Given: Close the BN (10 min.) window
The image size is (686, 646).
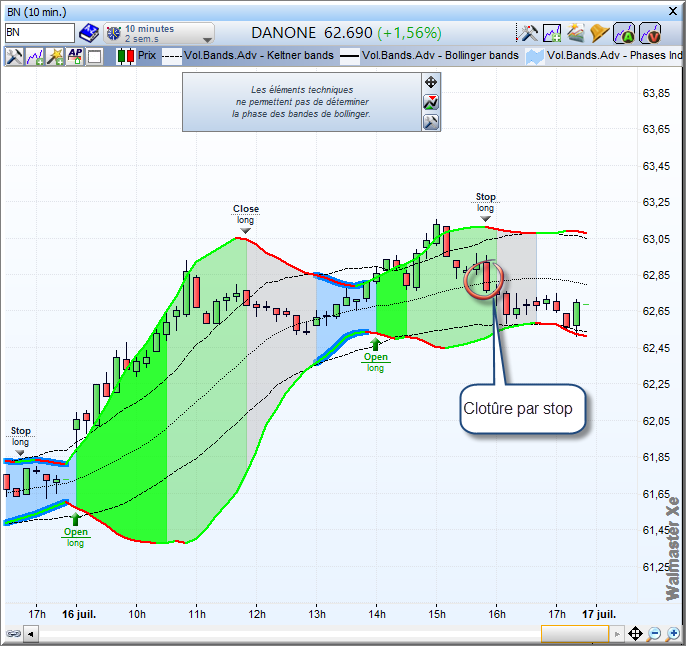Looking at the screenshot, I should (x=673, y=11).
